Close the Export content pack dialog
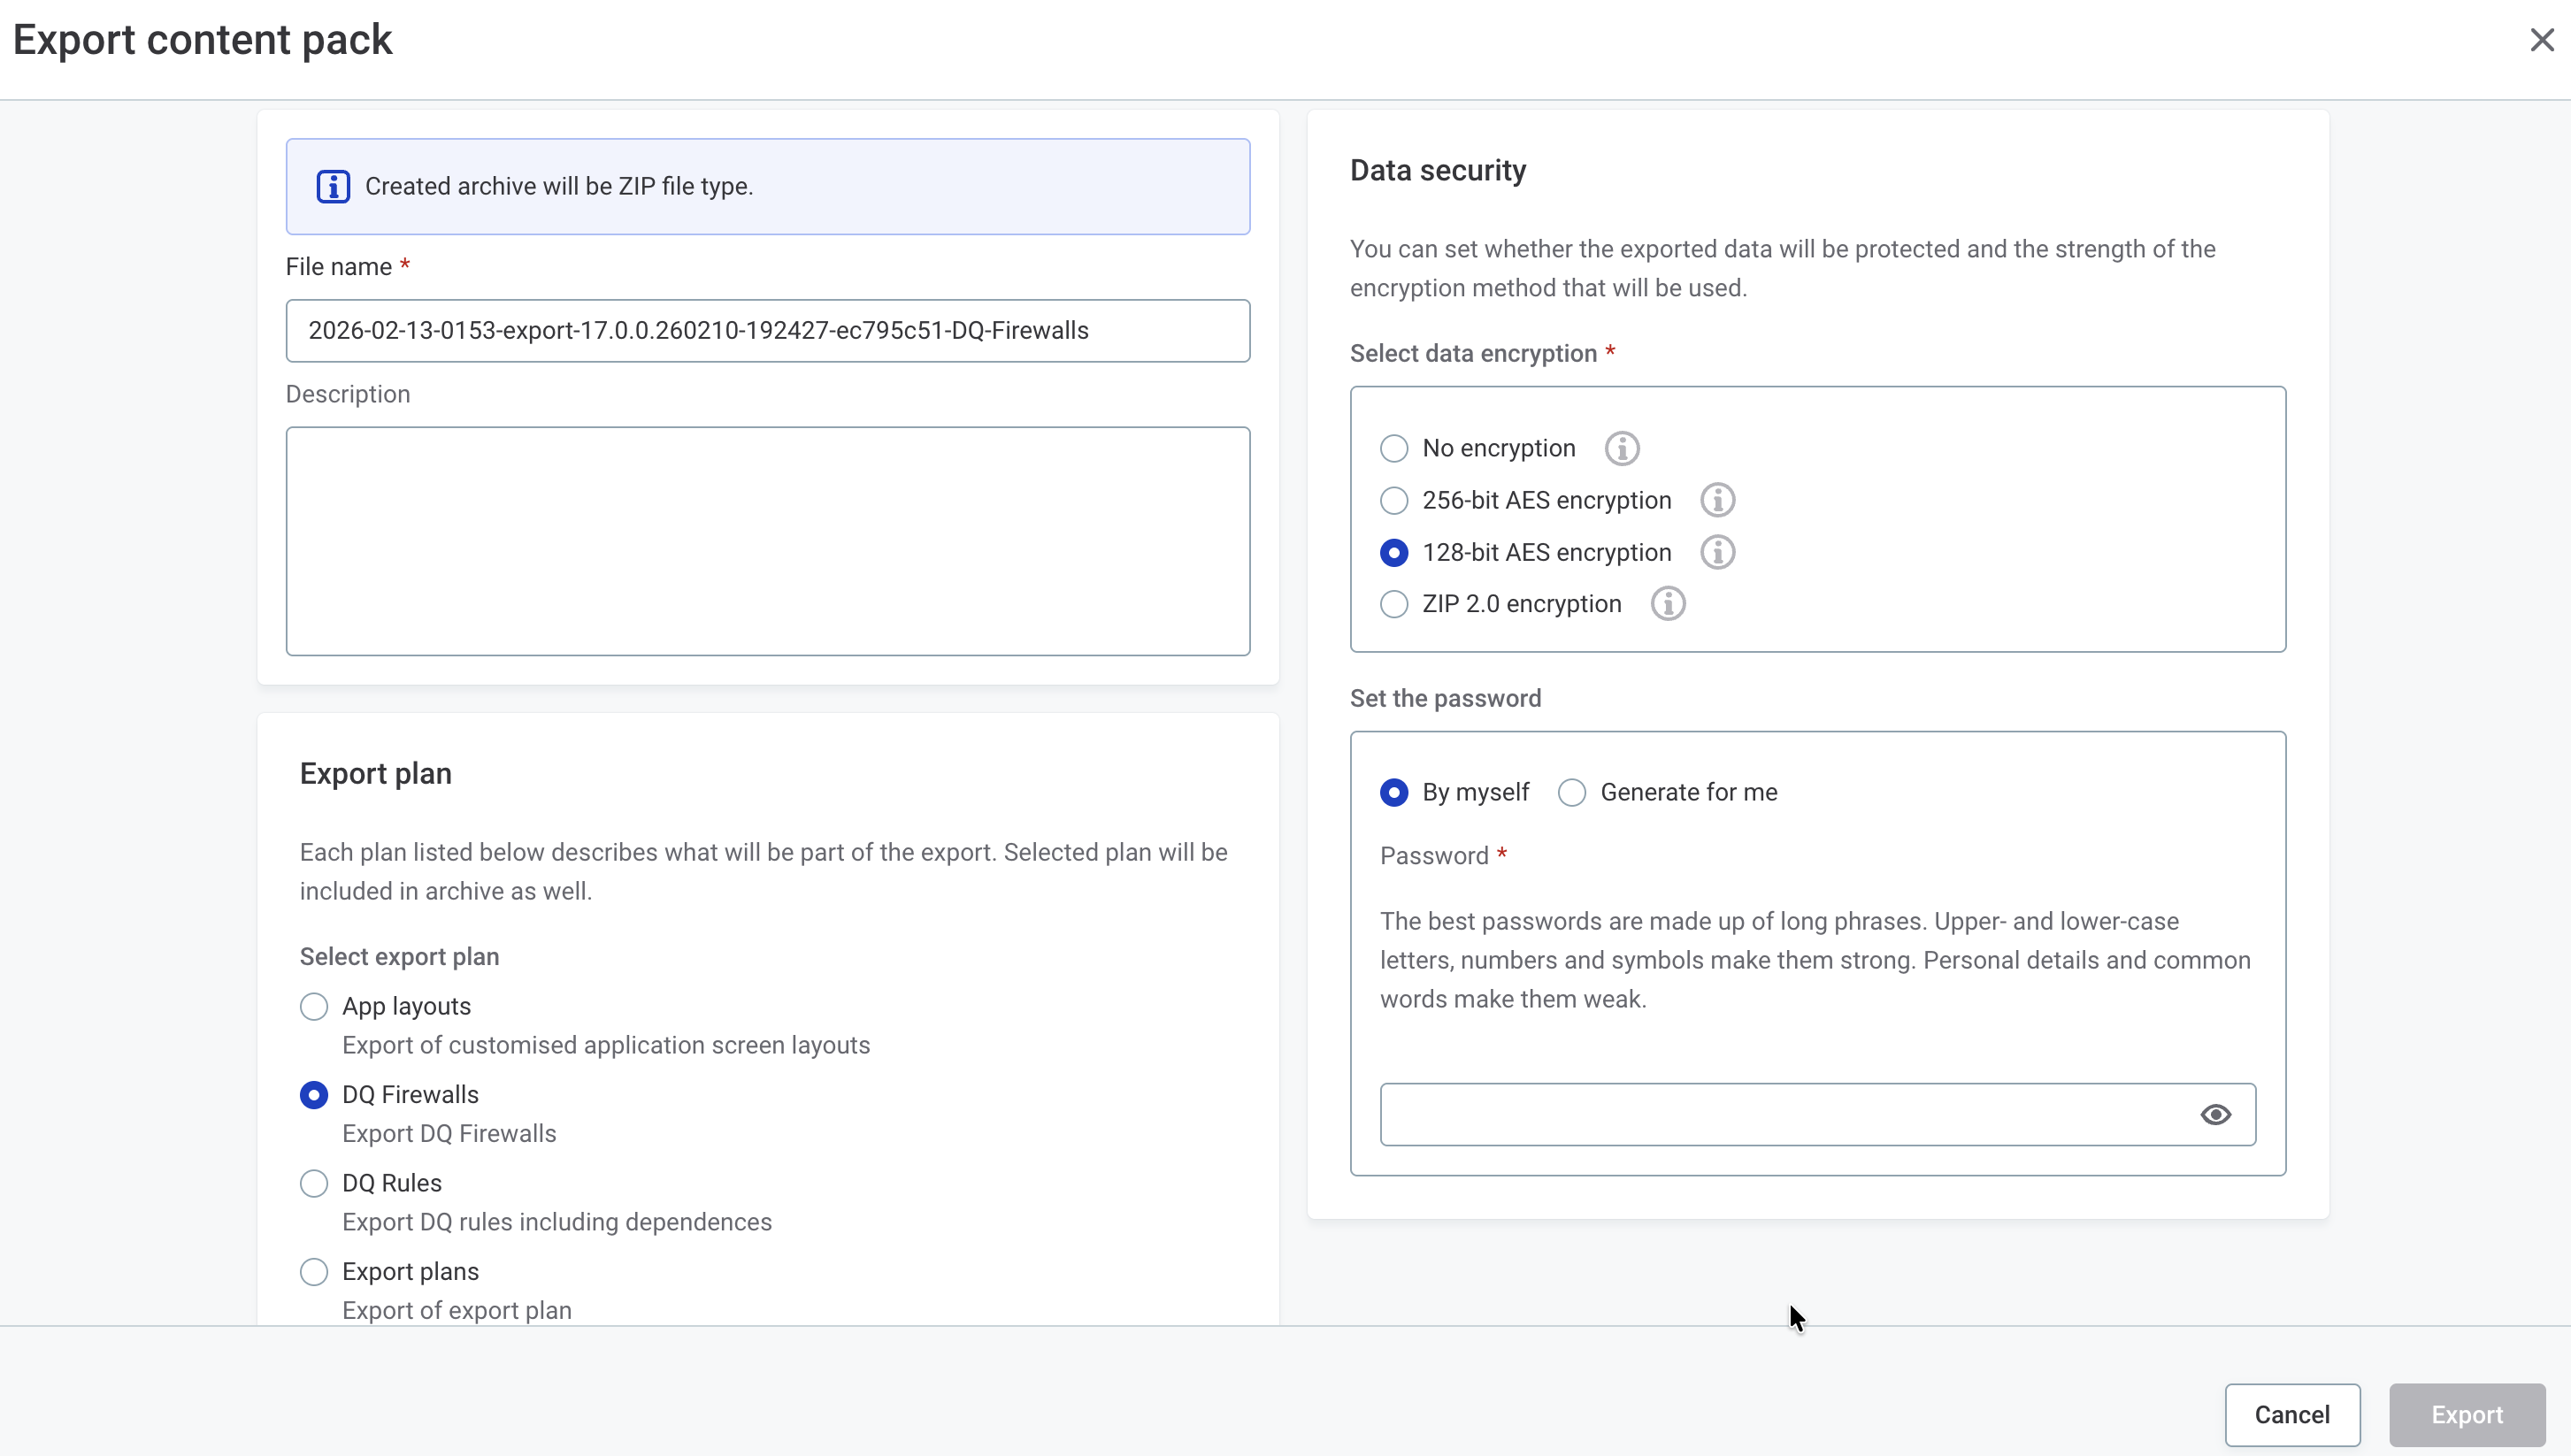This screenshot has height=1456, width=2571. [2541, 40]
